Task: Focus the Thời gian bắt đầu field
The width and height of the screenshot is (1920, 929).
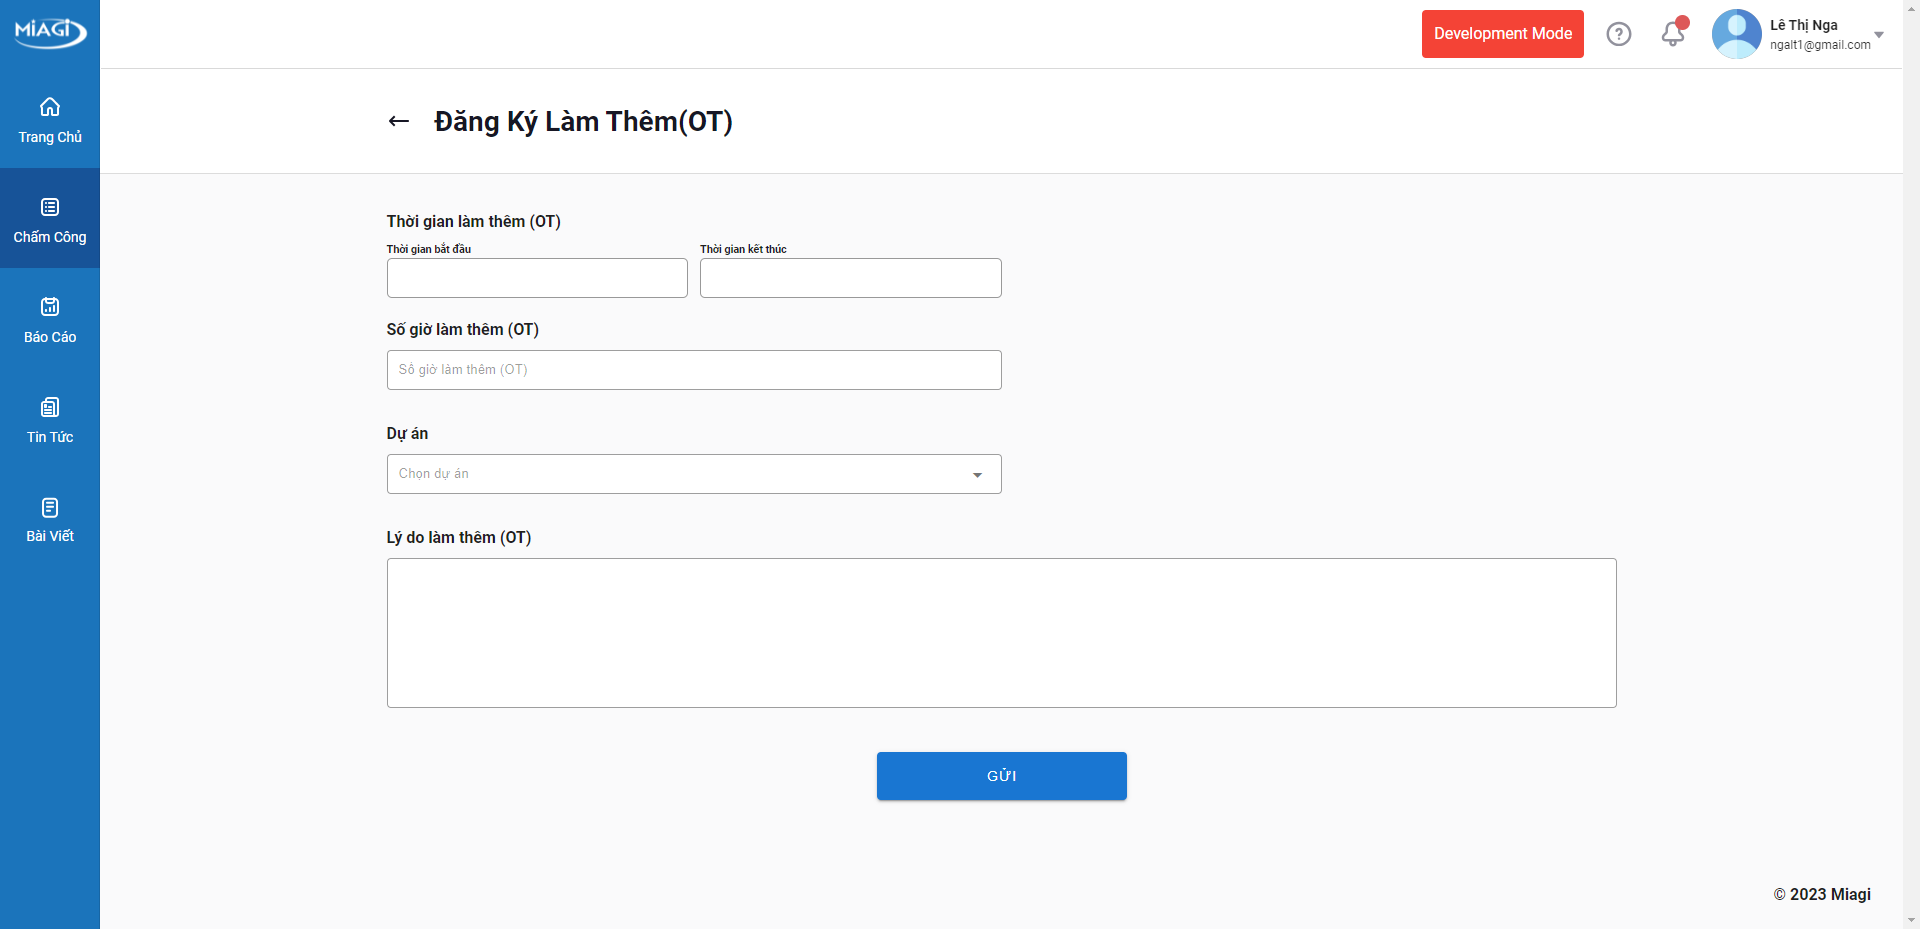Action: [537, 278]
